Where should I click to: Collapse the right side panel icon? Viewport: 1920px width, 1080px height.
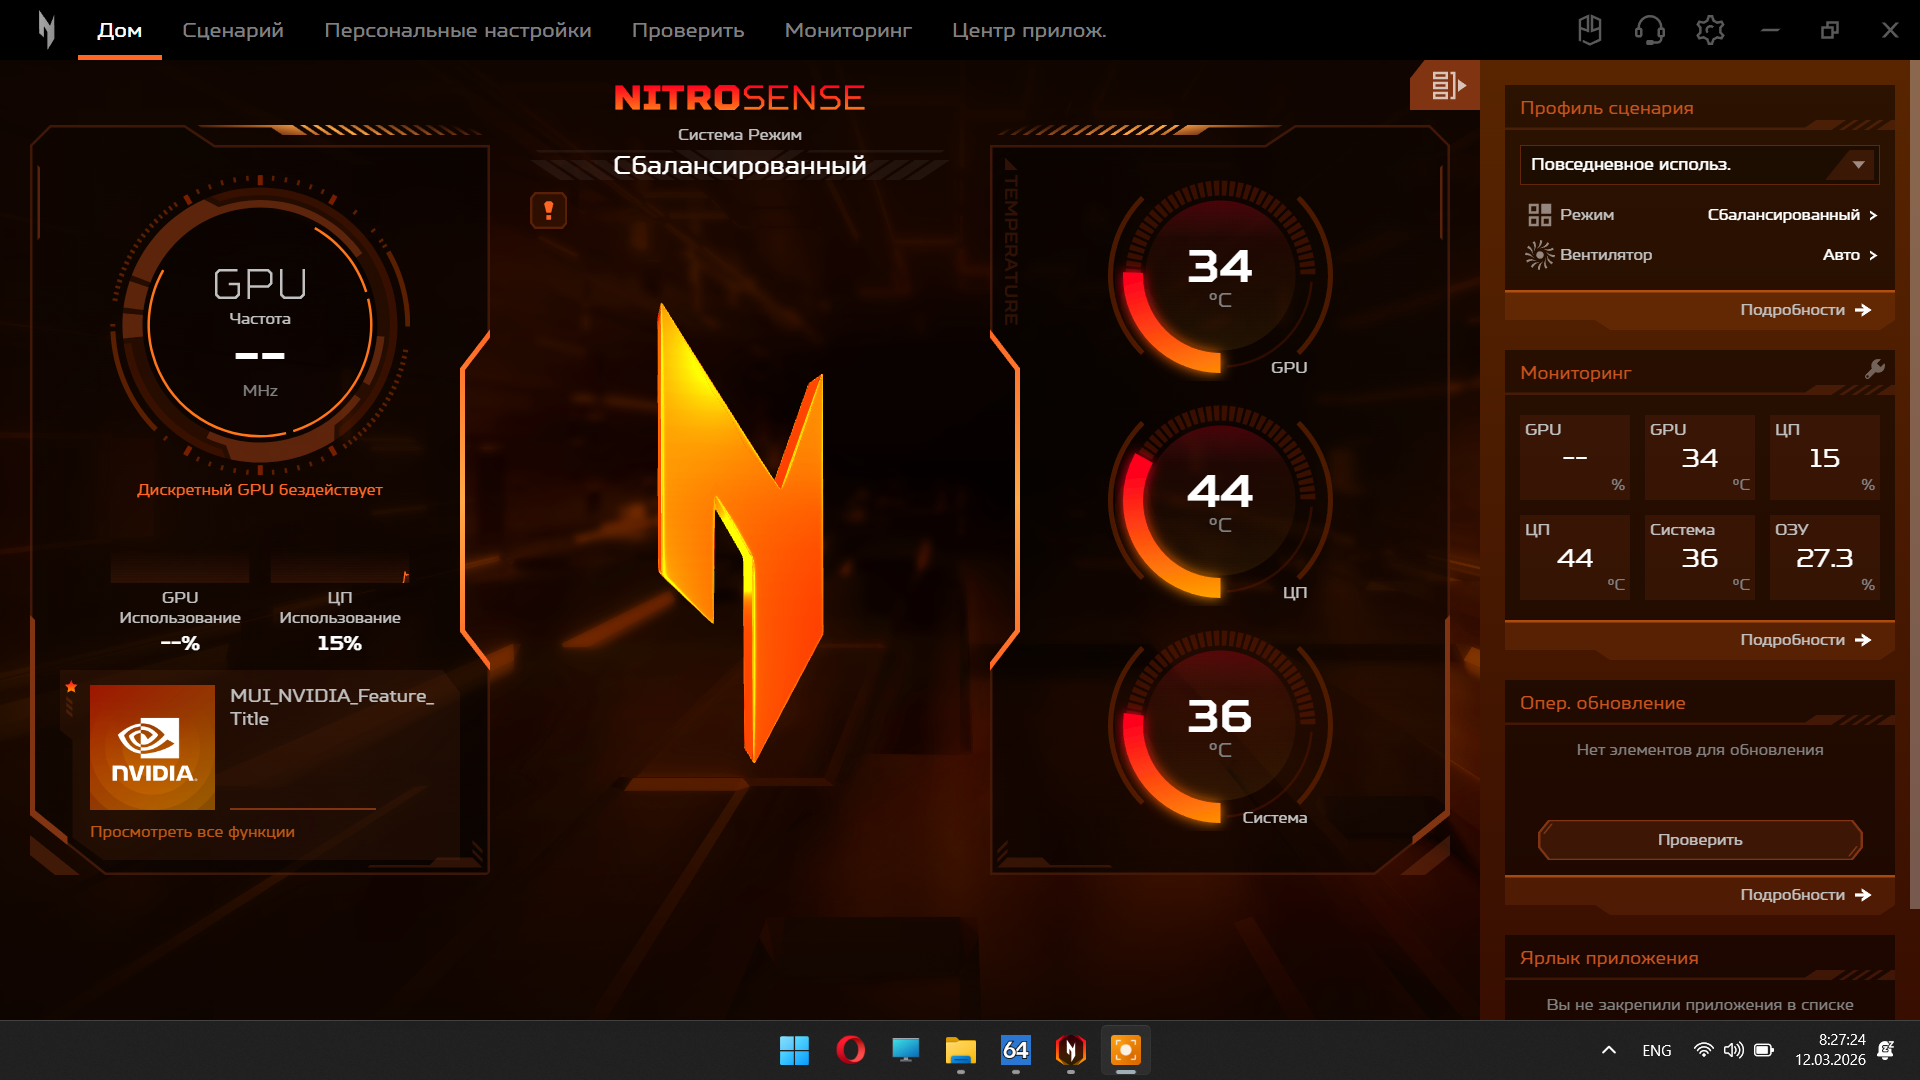coord(1446,86)
